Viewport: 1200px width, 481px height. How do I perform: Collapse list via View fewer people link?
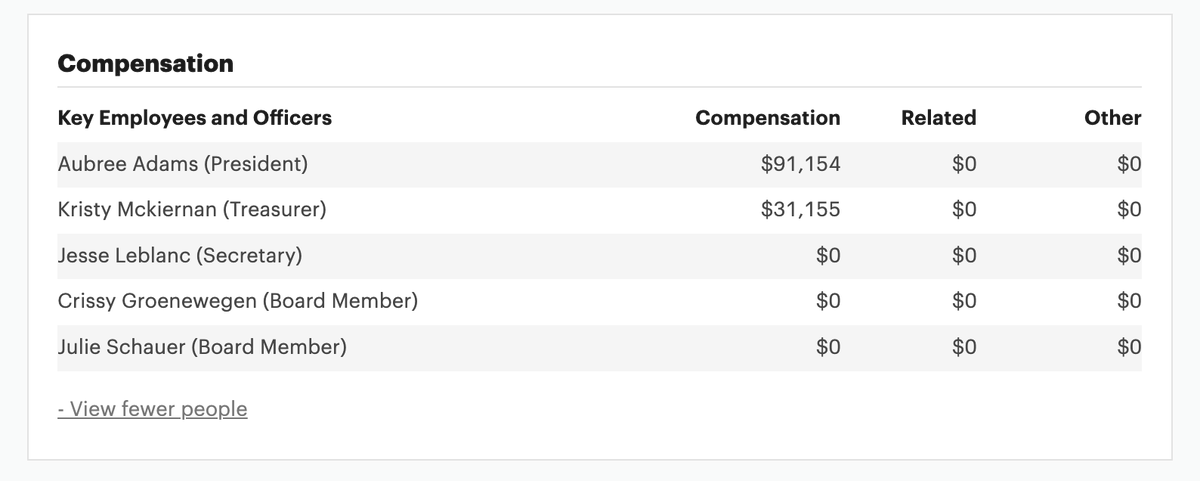152,409
